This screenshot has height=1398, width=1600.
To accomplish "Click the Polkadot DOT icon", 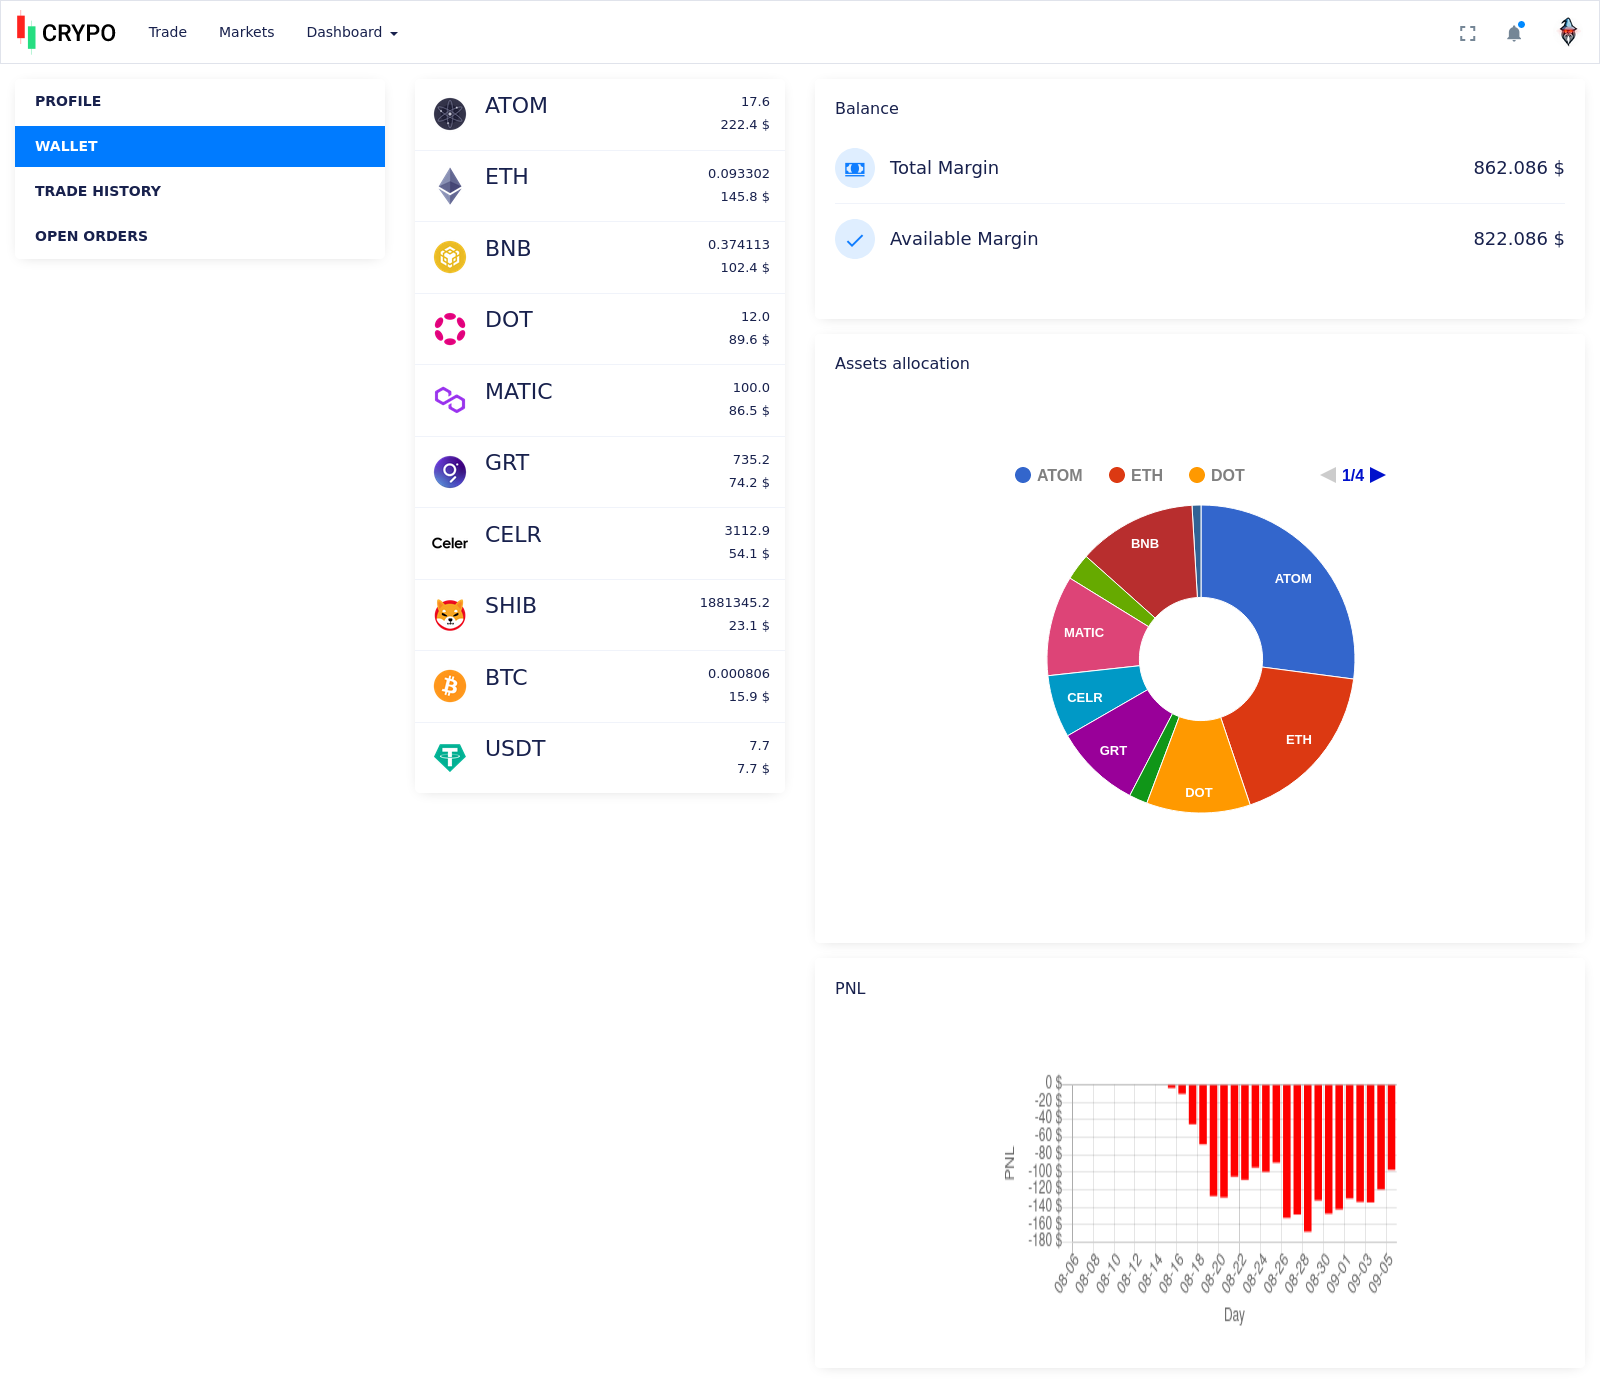I will (x=450, y=328).
